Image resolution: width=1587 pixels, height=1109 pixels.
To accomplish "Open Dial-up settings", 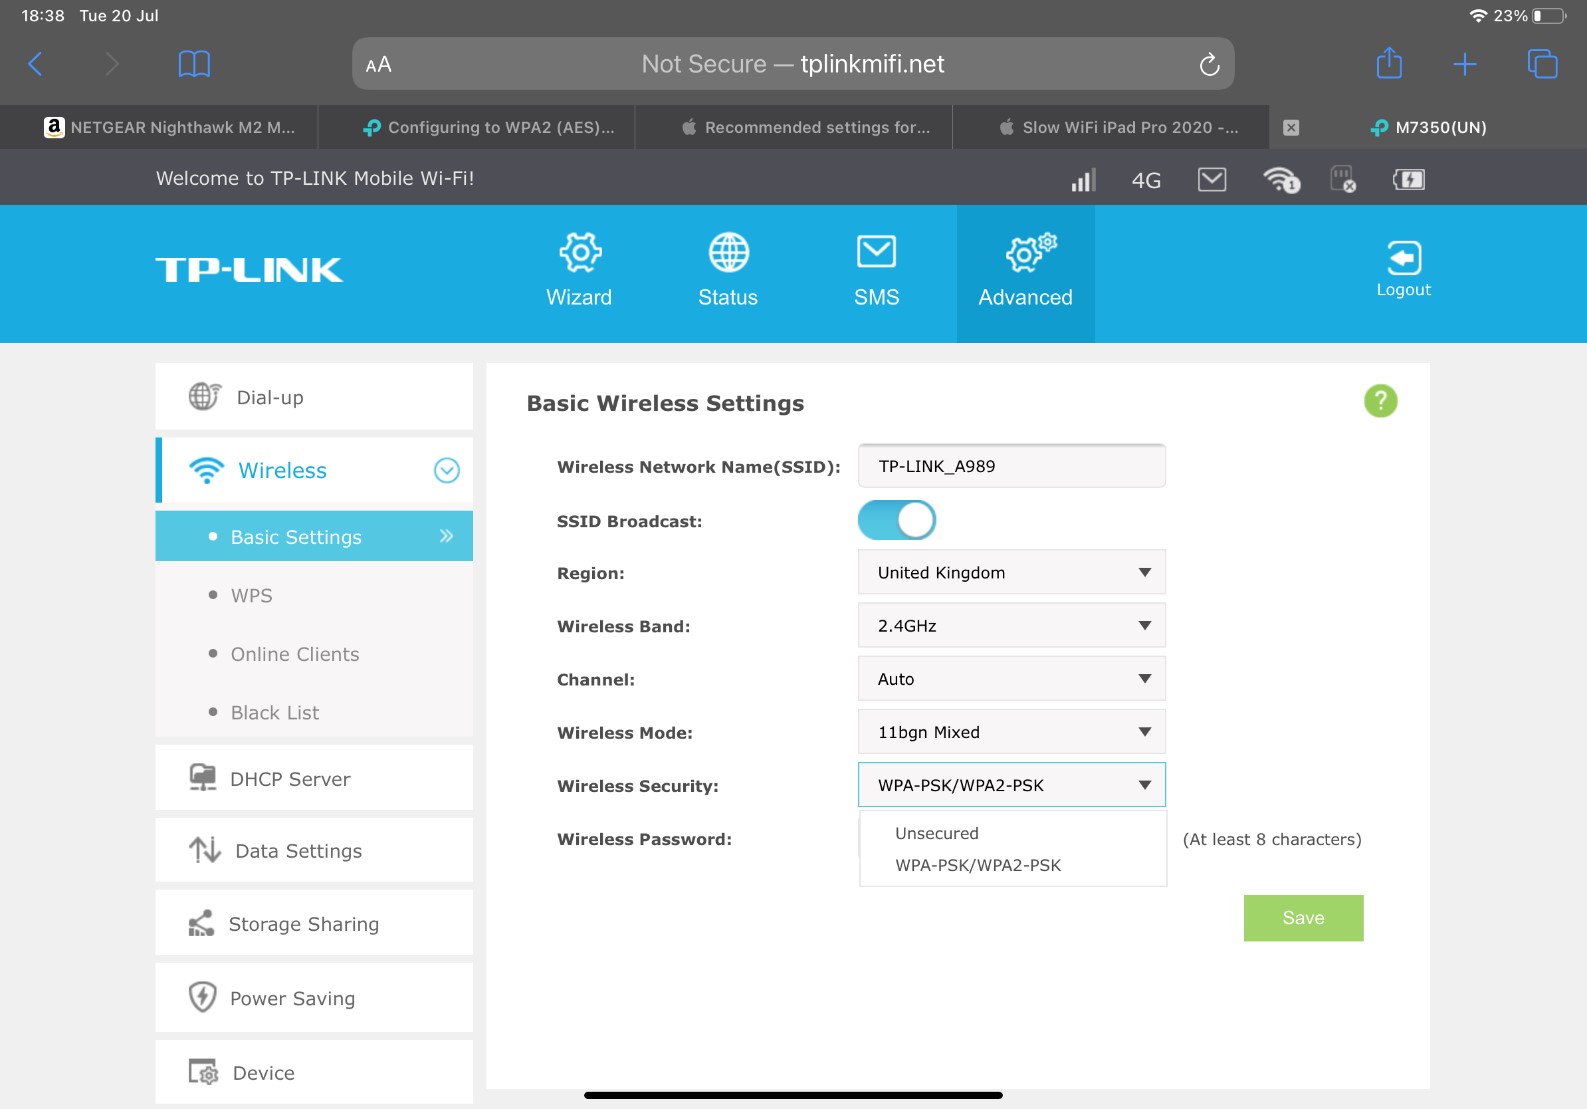I will pos(314,397).
